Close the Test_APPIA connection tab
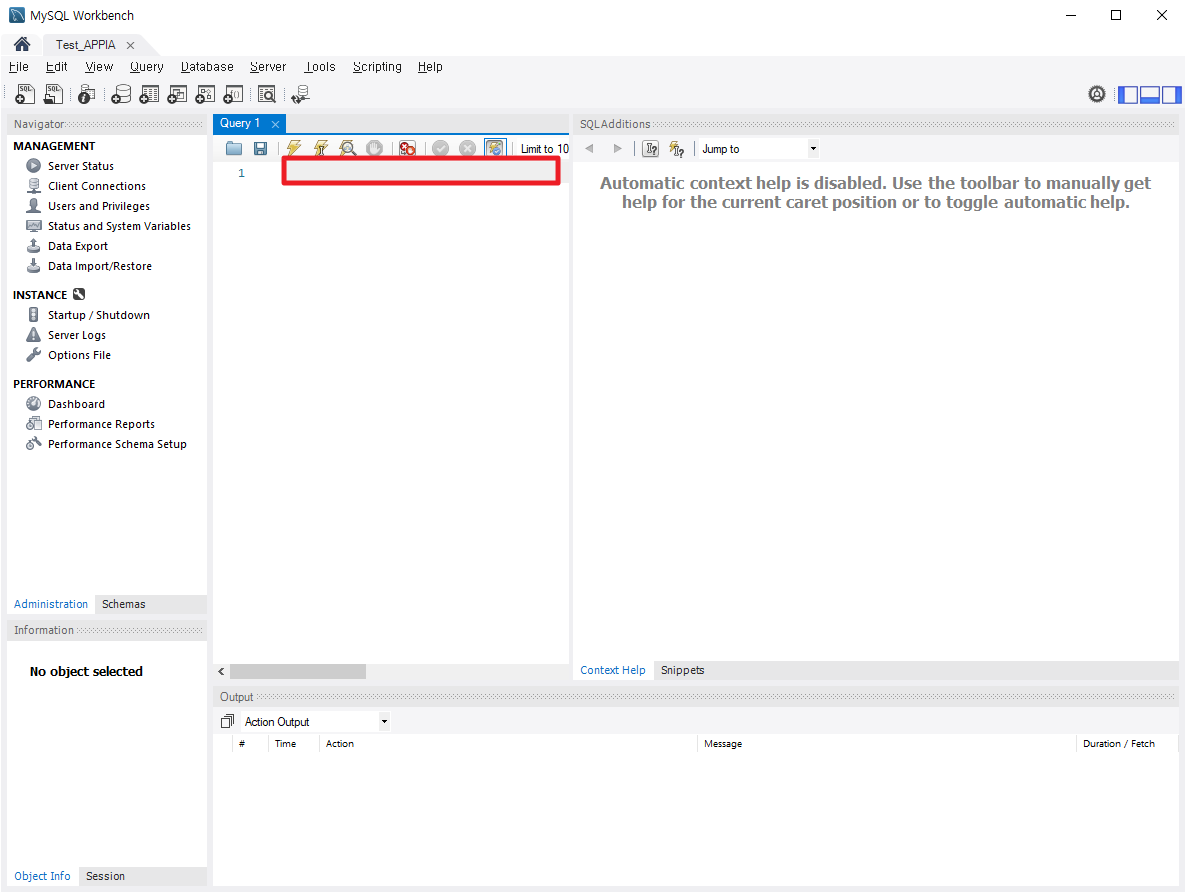 [130, 45]
